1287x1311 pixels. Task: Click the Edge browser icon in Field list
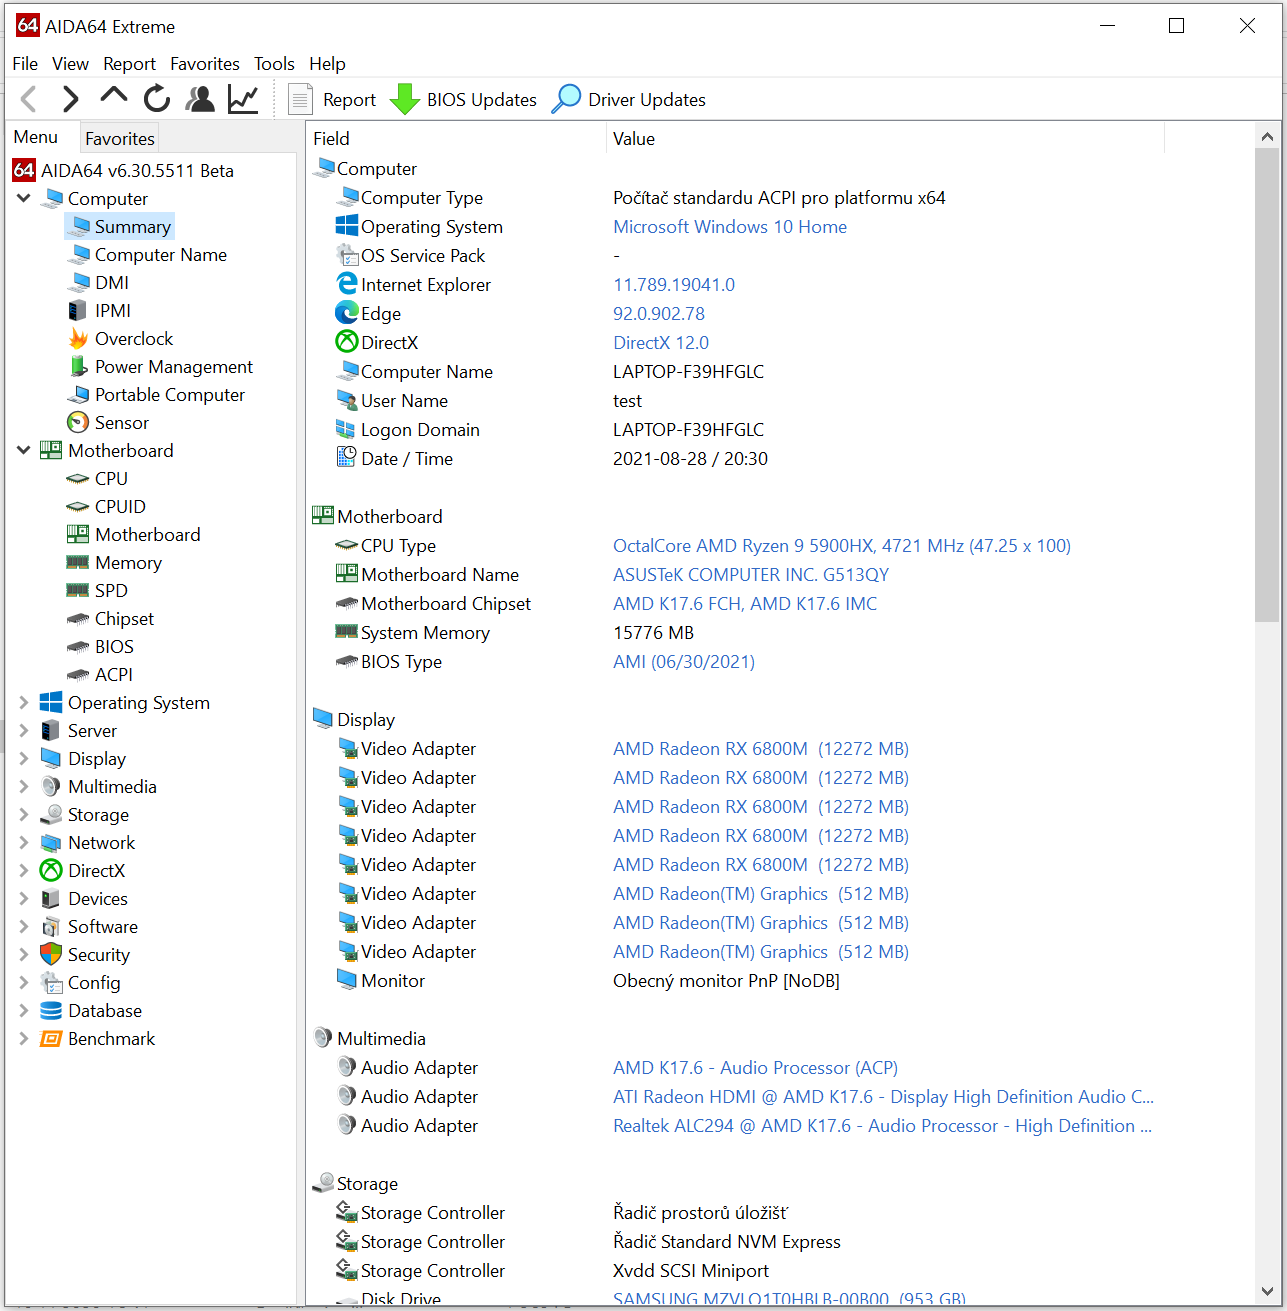[x=347, y=313]
